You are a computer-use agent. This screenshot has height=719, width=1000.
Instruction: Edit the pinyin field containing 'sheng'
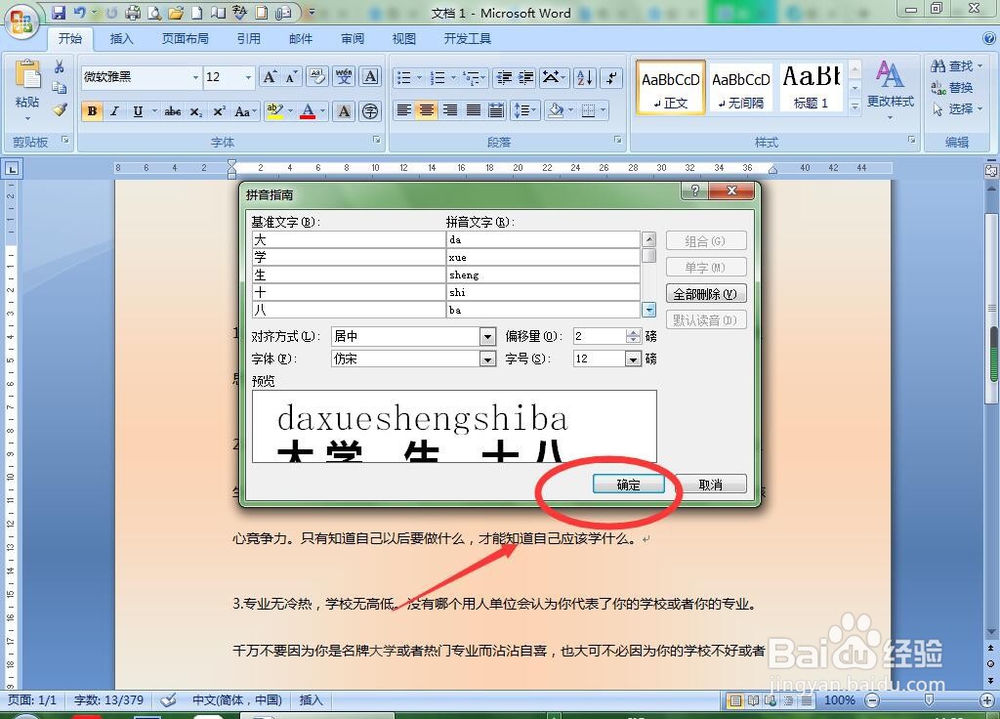(x=543, y=274)
